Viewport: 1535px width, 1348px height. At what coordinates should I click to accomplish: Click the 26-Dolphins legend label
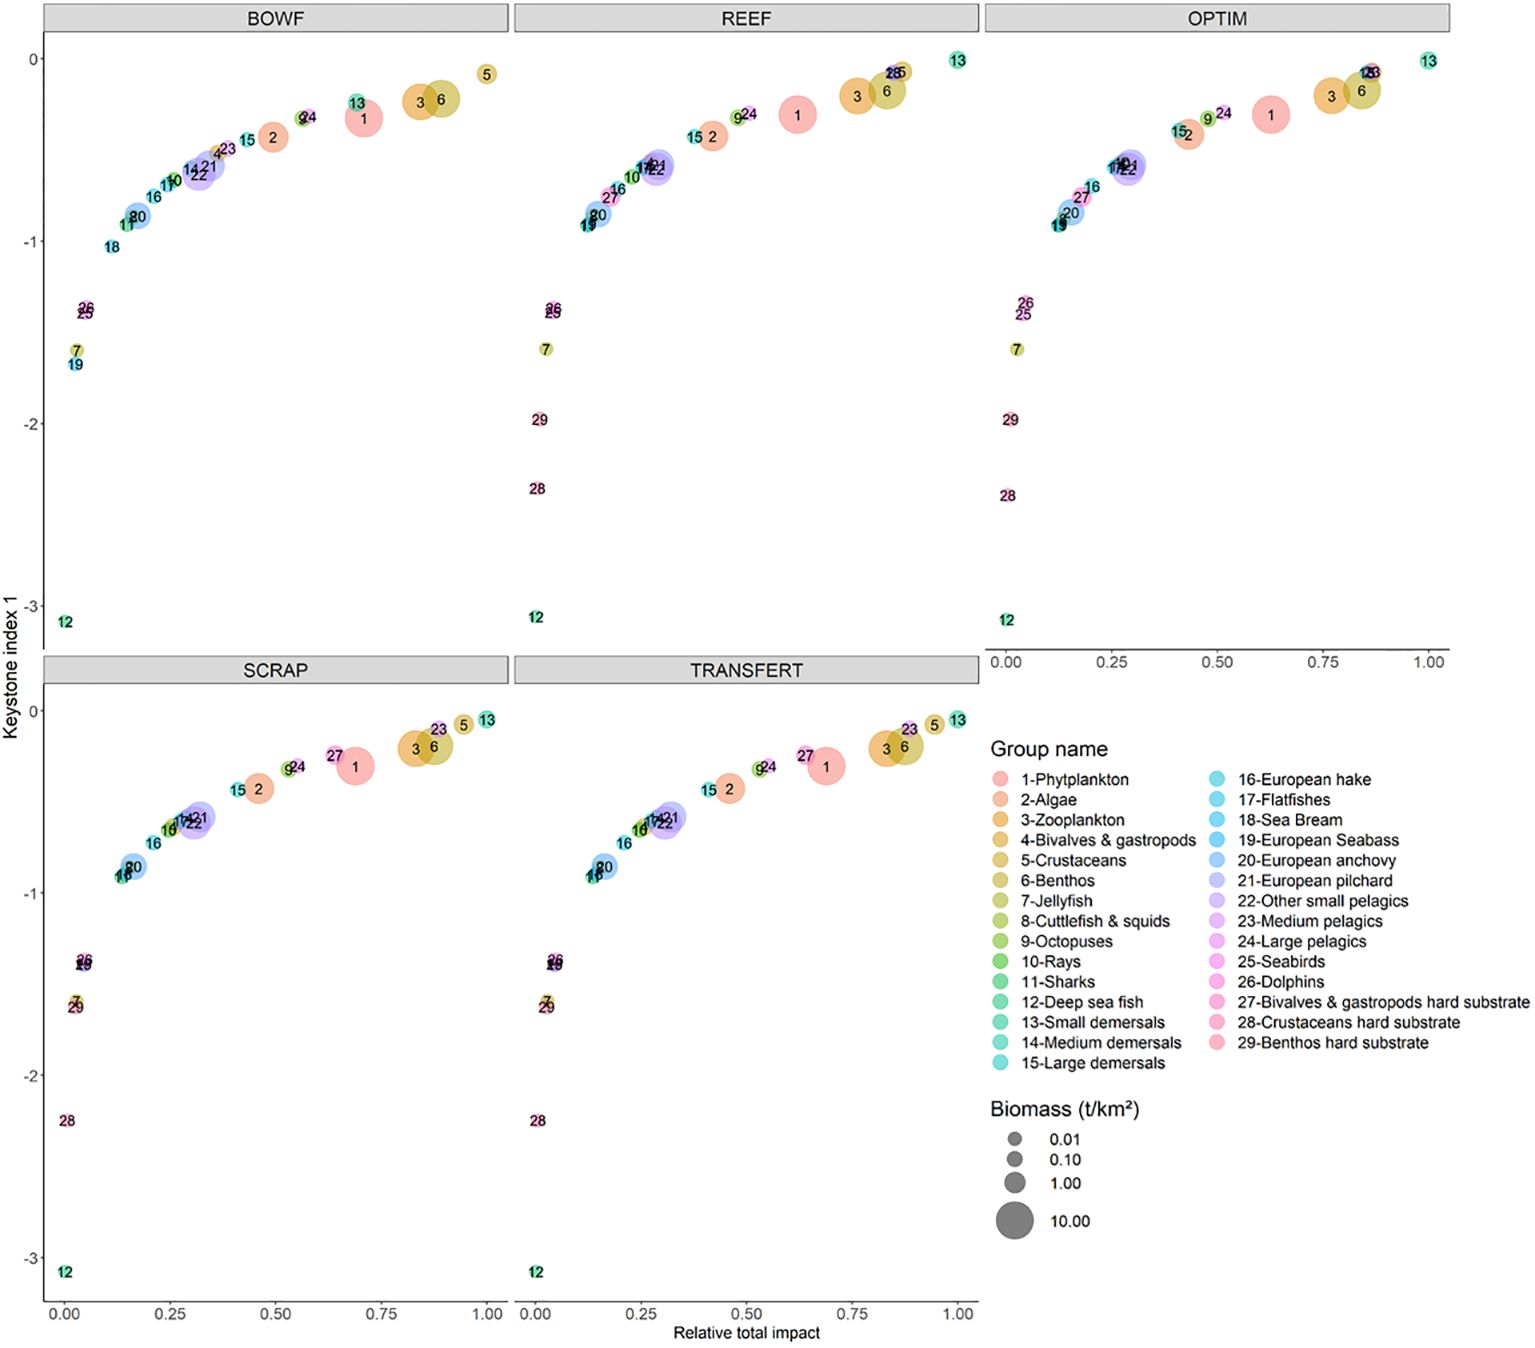1281,982
